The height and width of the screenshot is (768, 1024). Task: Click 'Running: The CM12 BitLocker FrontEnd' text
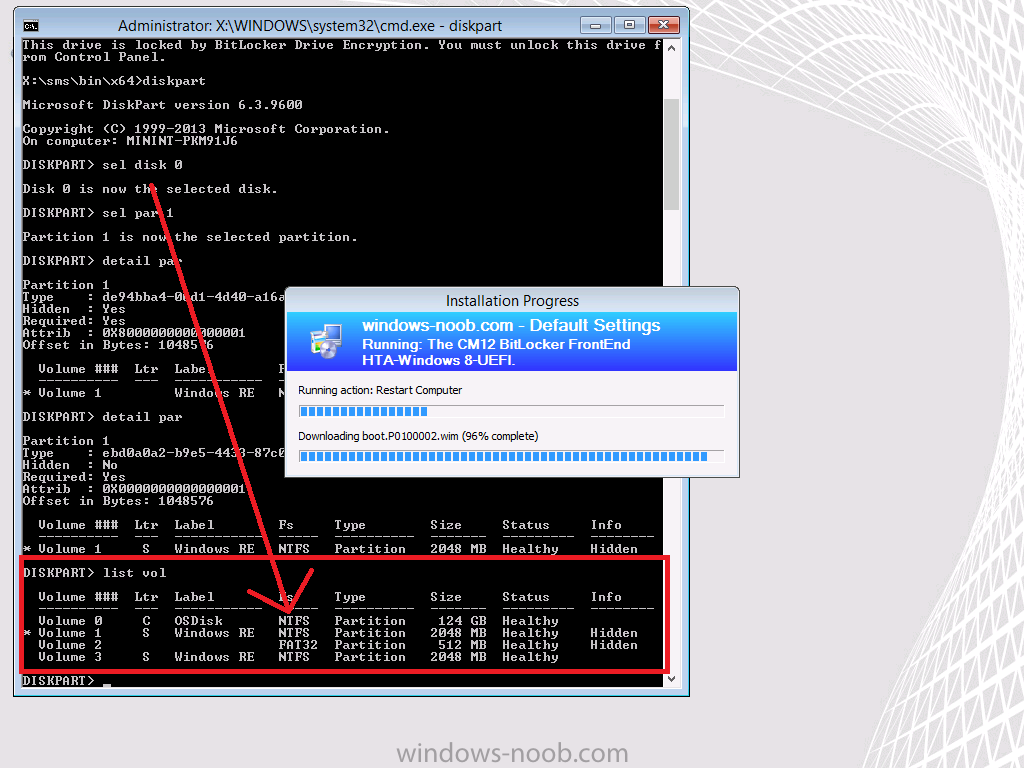(x=496, y=344)
